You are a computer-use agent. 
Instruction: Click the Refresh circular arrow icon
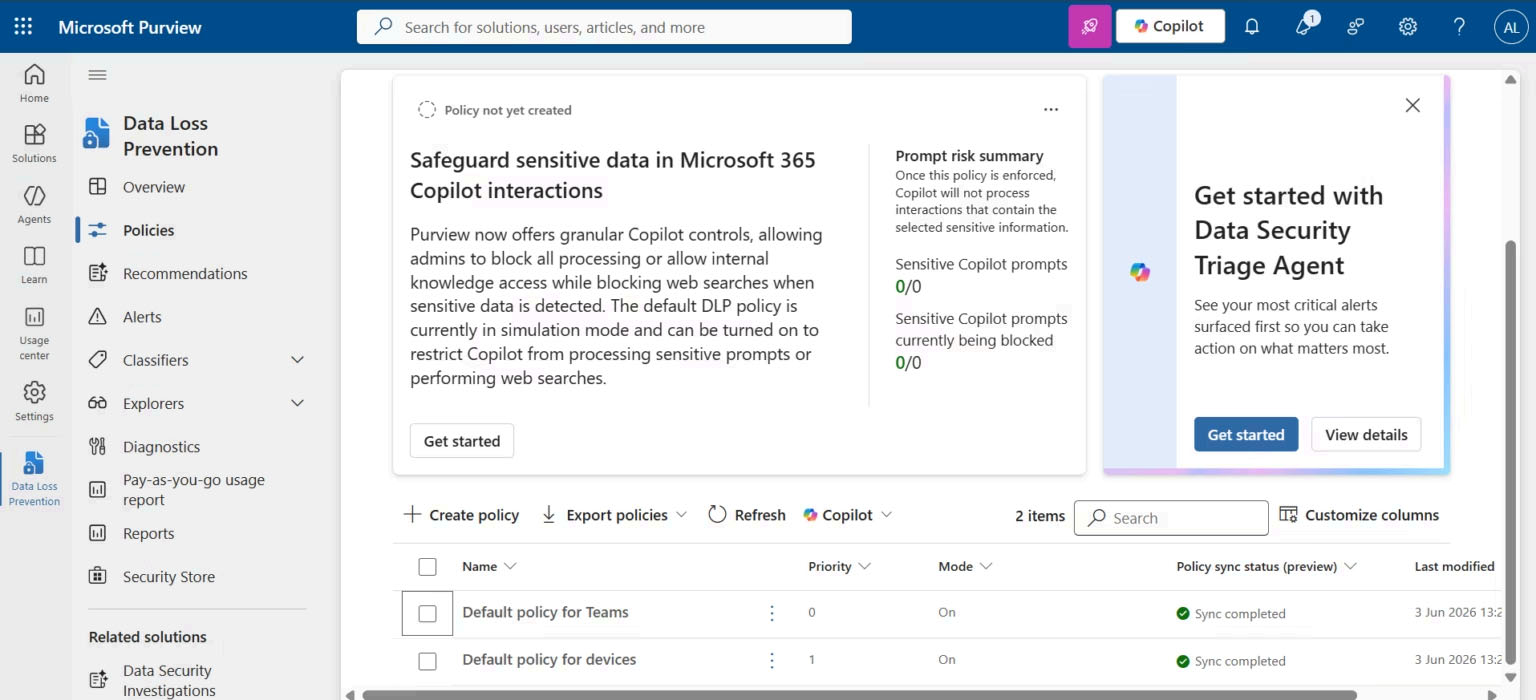tap(717, 515)
